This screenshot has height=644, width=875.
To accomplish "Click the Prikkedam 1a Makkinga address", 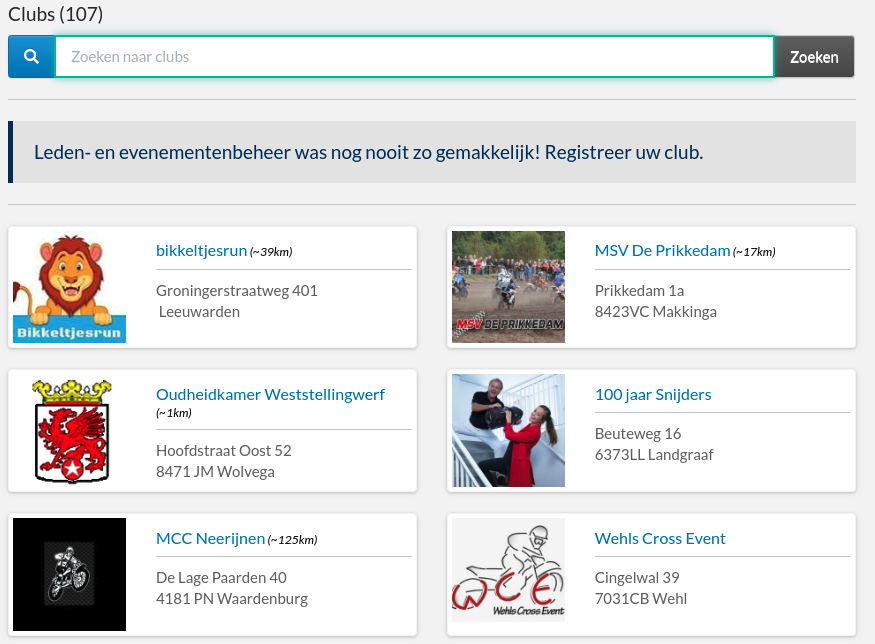I will click(655, 301).
